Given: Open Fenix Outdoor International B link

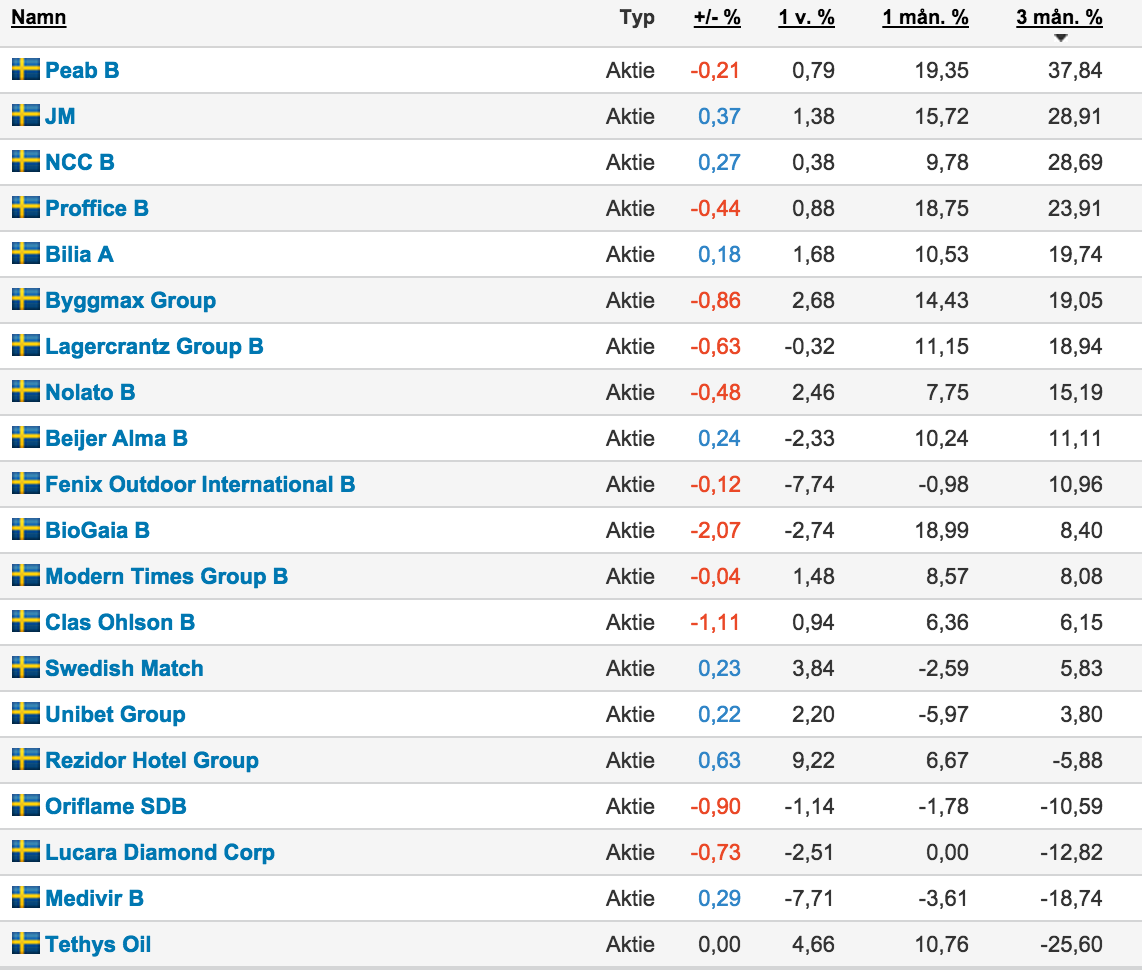Looking at the screenshot, I should [200, 484].
